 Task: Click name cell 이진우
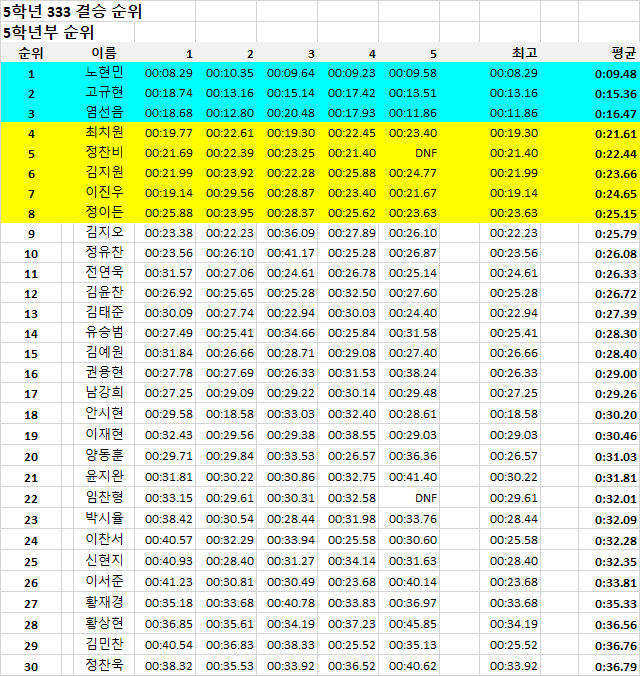coord(104,192)
